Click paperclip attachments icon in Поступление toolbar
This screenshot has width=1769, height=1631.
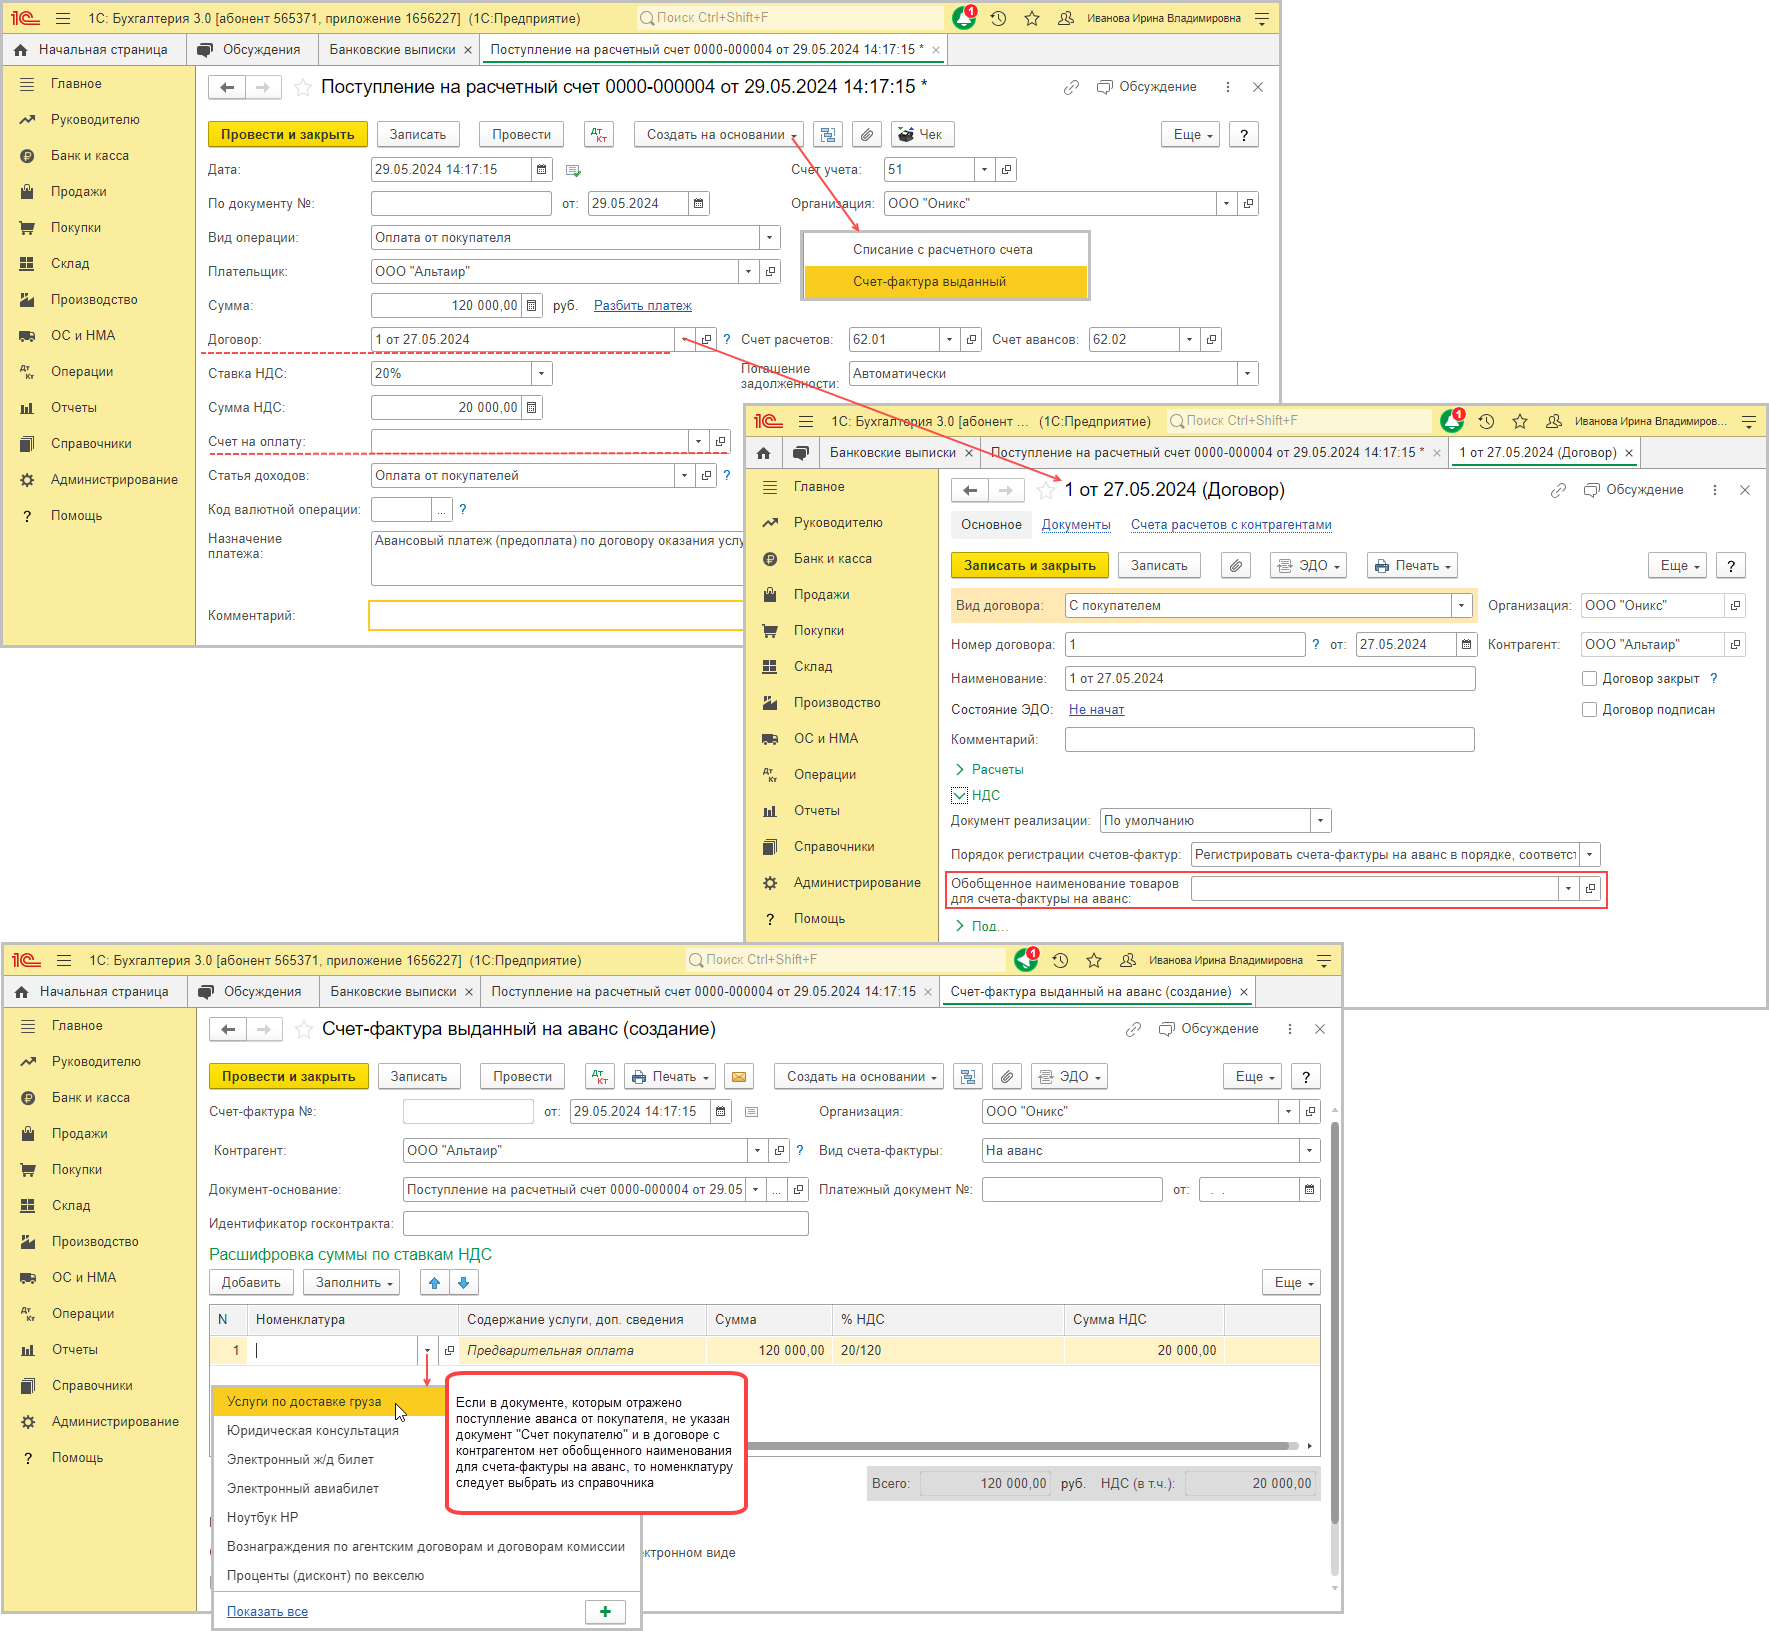pyautogui.click(x=867, y=135)
